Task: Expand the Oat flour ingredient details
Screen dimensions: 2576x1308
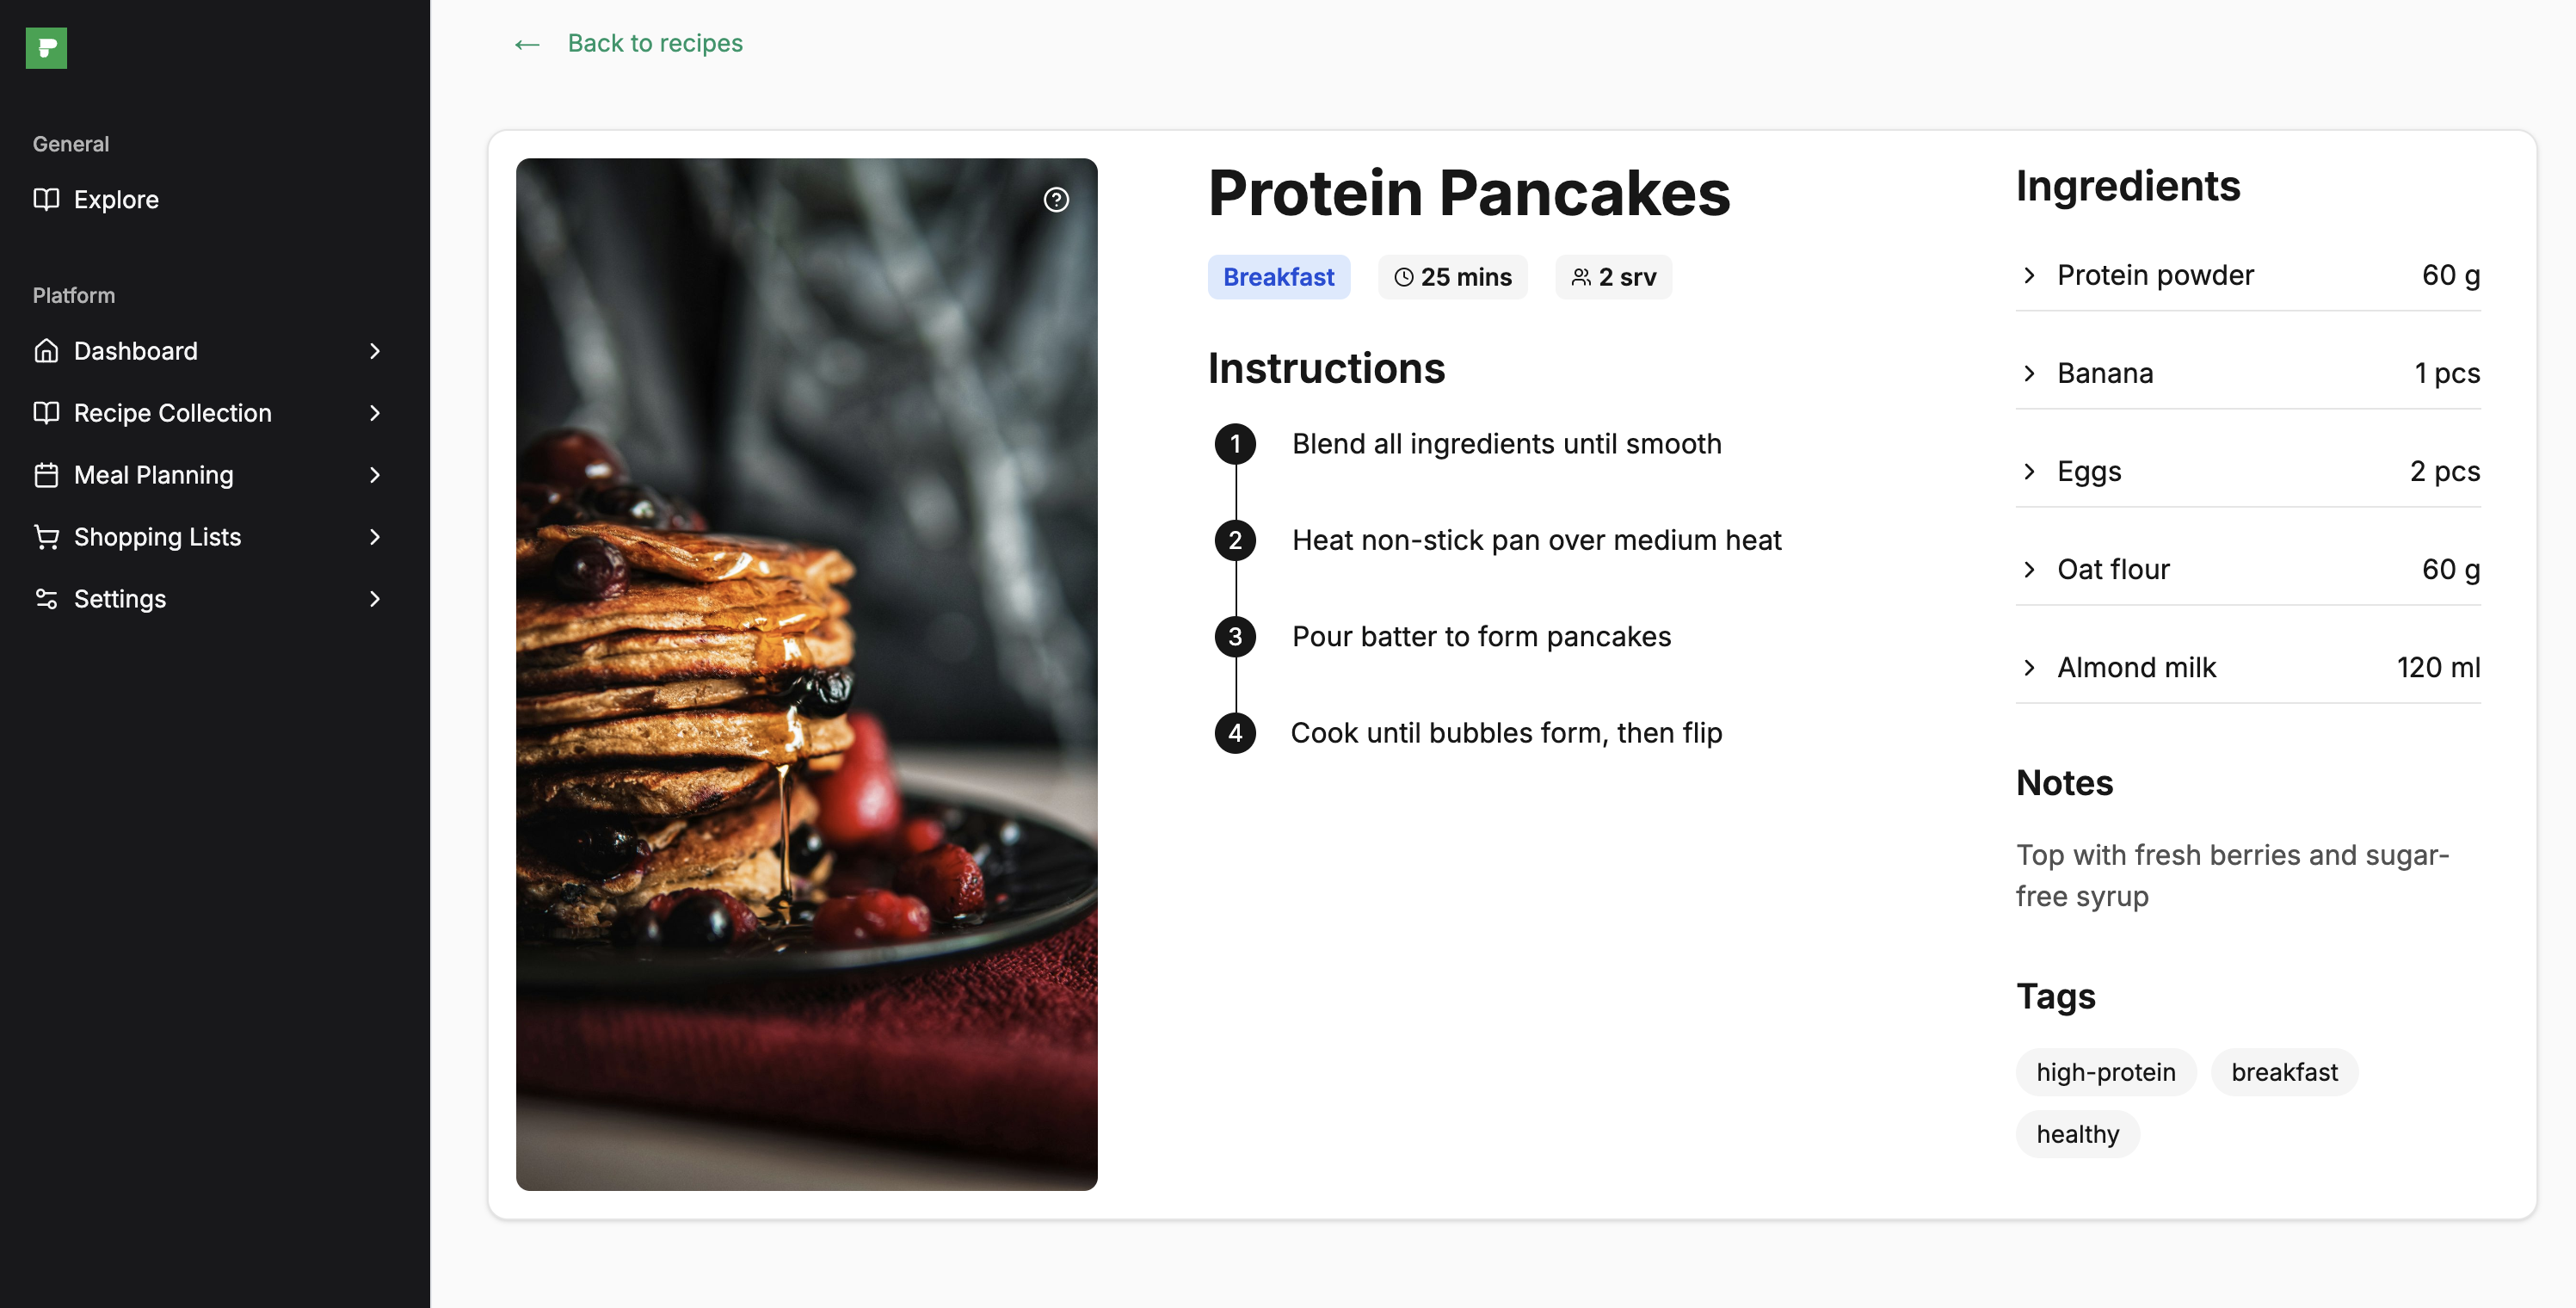Action: [2031, 567]
